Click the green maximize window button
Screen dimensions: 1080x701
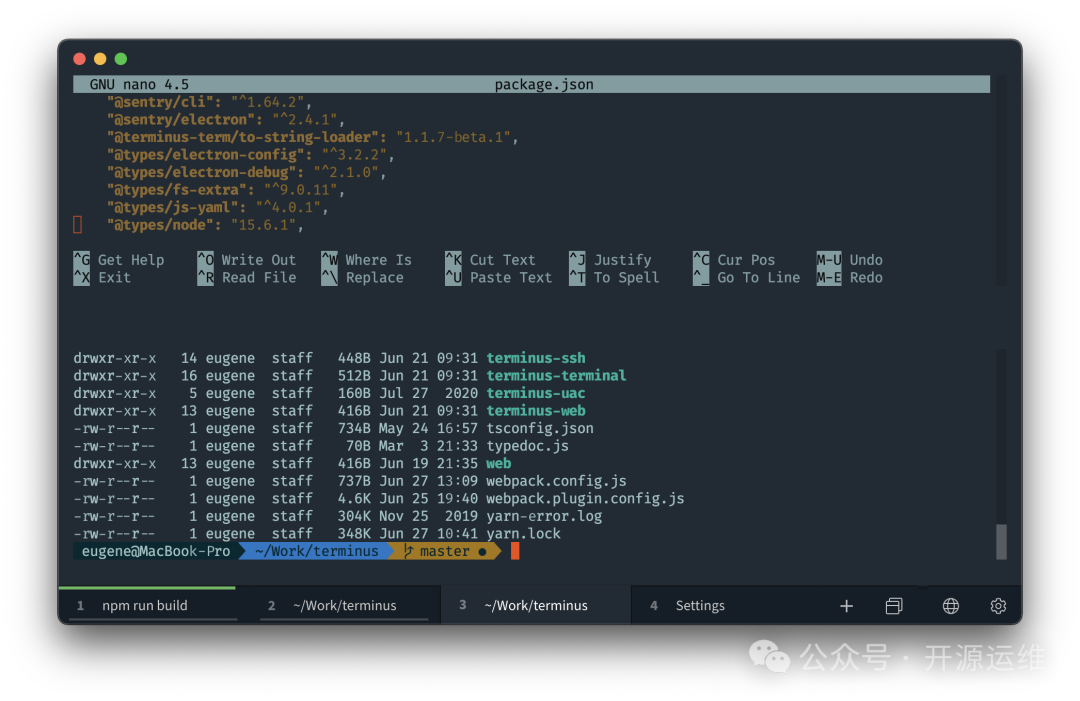pos(121,59)
